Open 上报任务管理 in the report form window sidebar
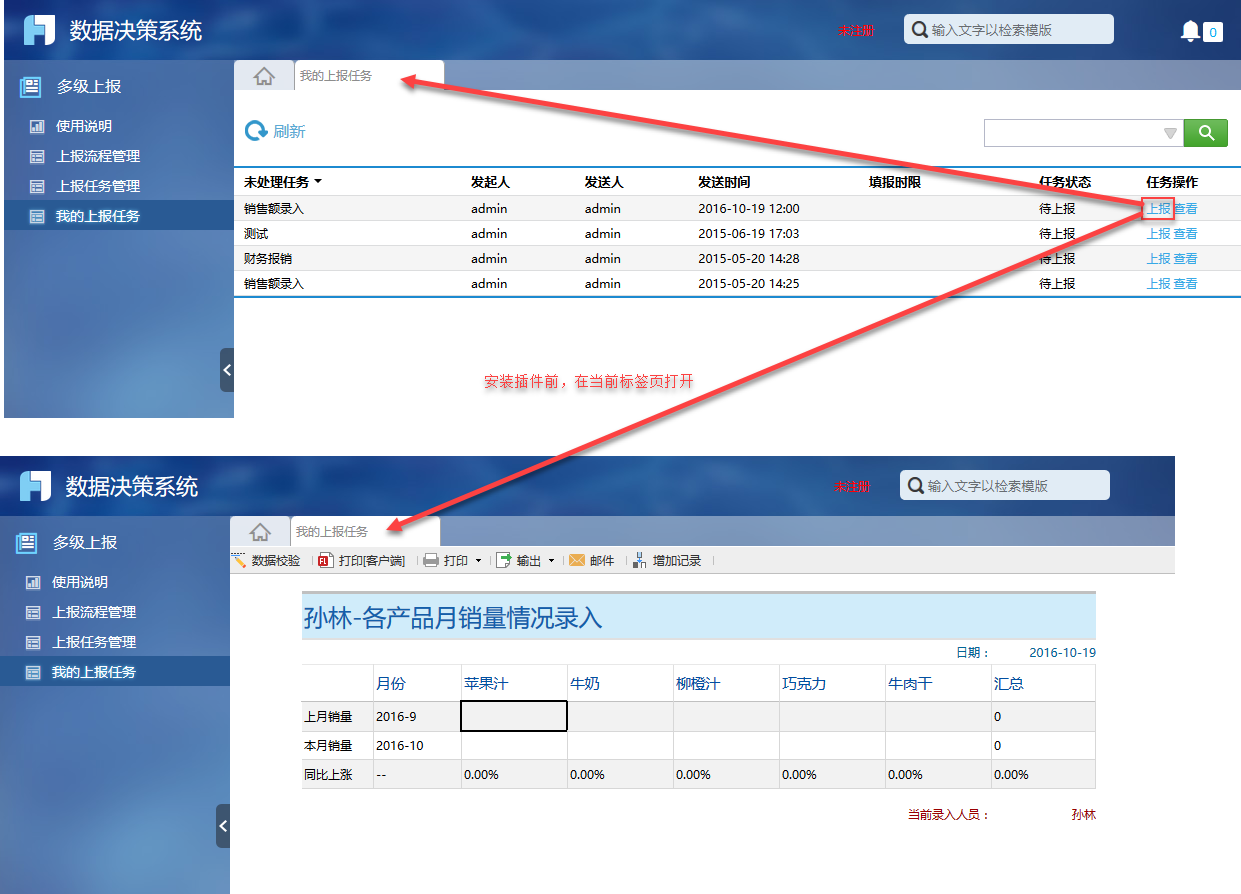1241x894 pixels. click(94, 642)
